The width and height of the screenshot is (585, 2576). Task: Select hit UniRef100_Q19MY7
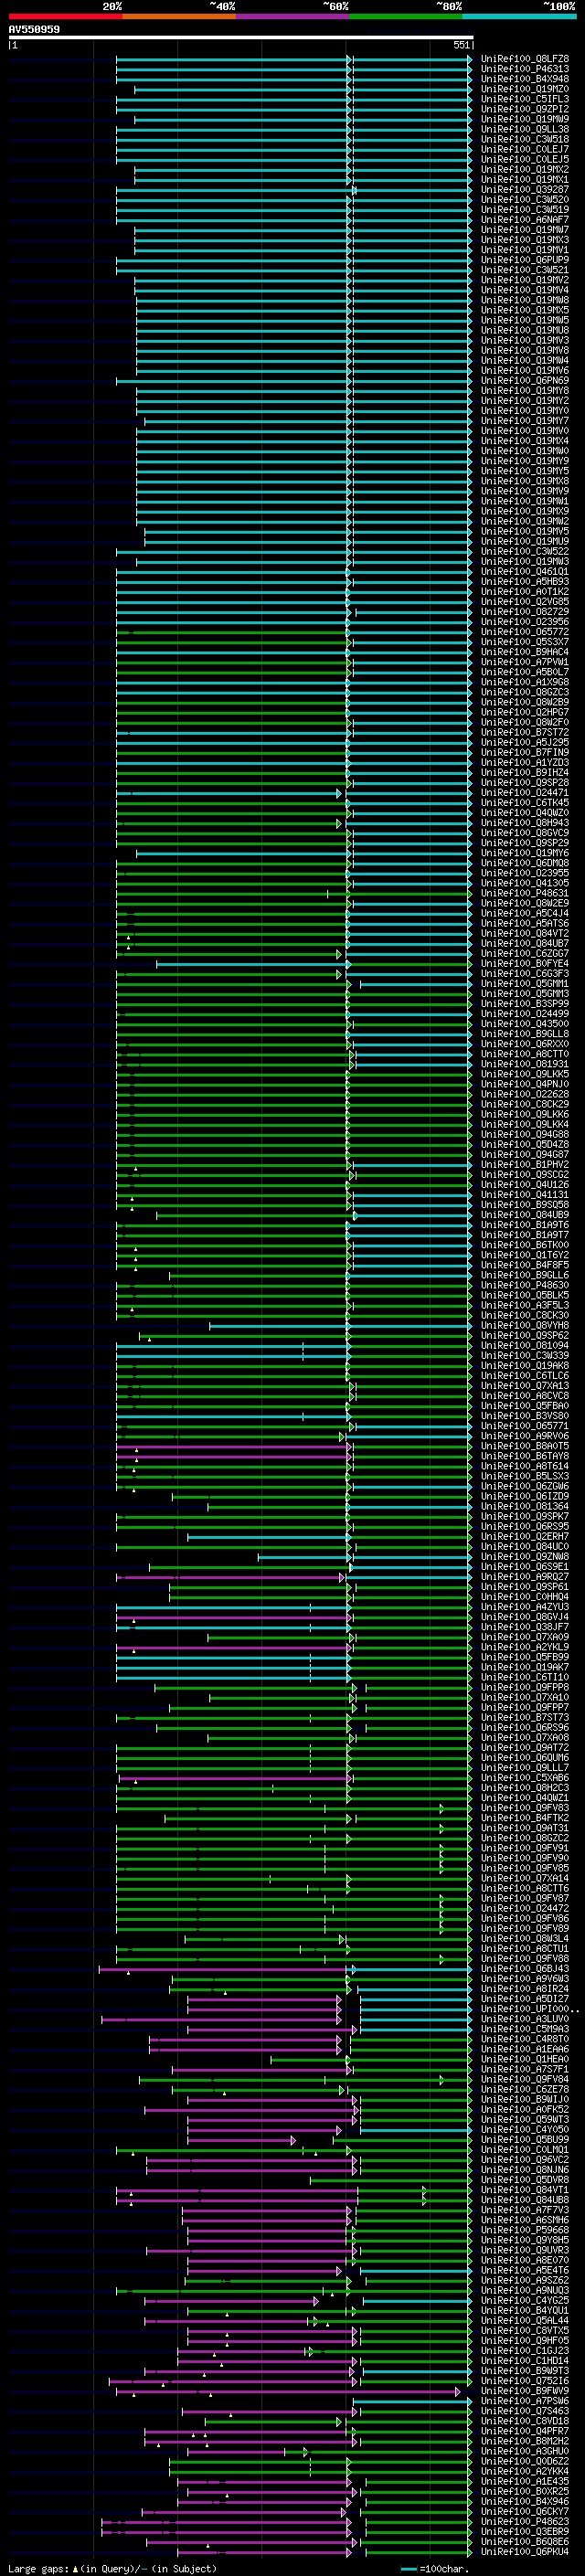[x=525, y=421]
